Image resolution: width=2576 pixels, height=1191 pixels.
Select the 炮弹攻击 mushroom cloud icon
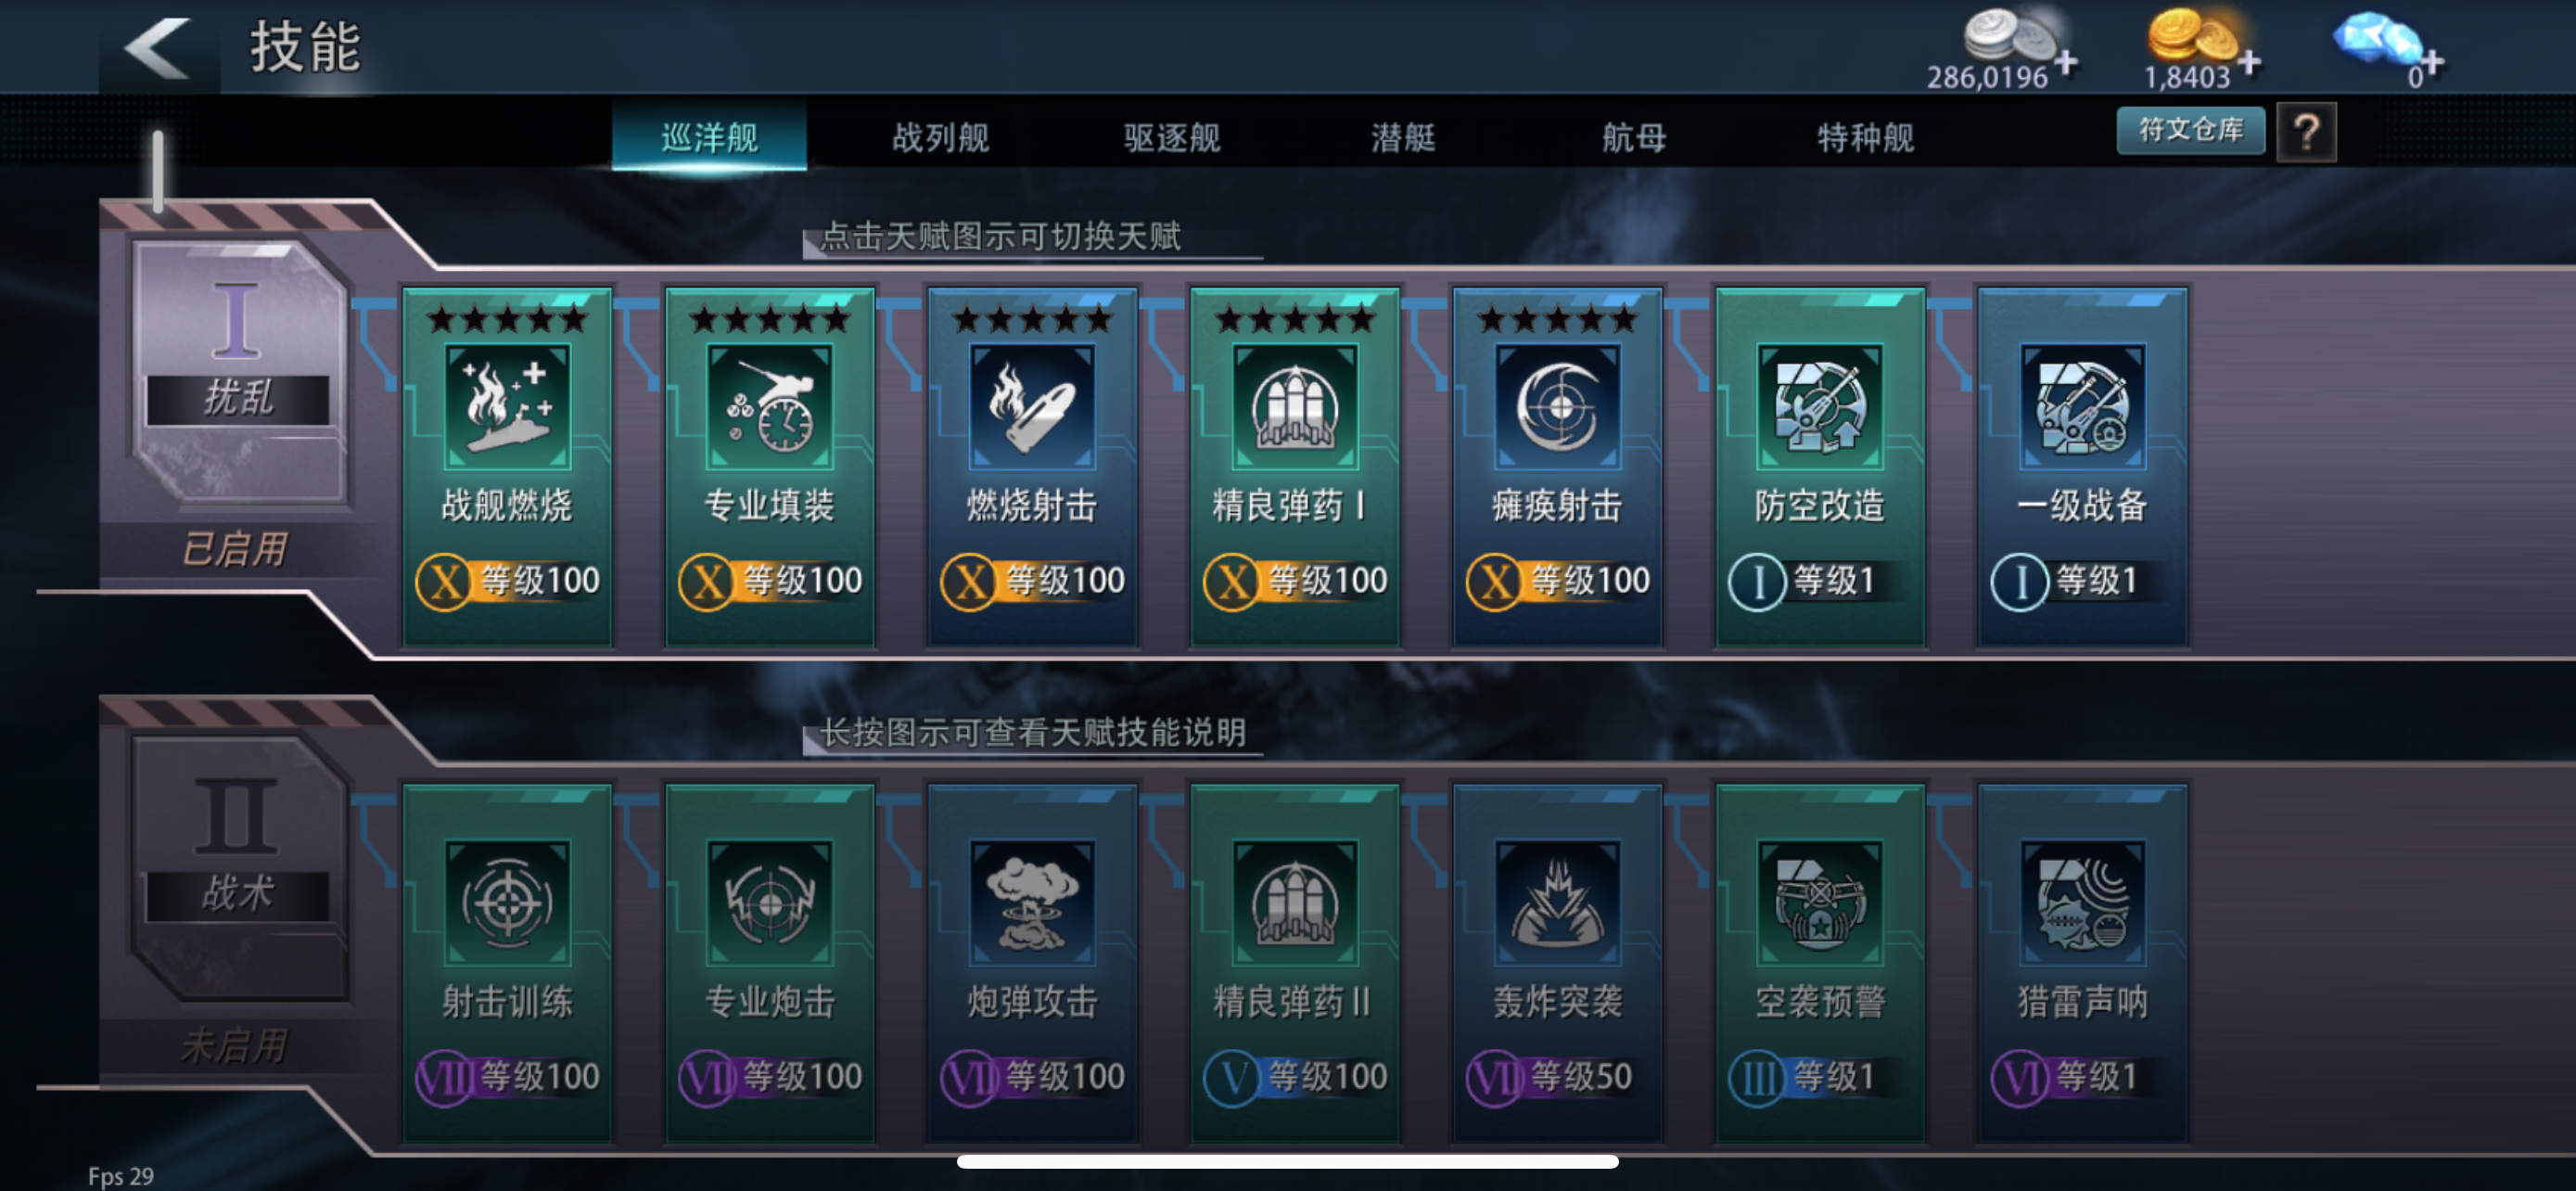[x=1032, y=902]
